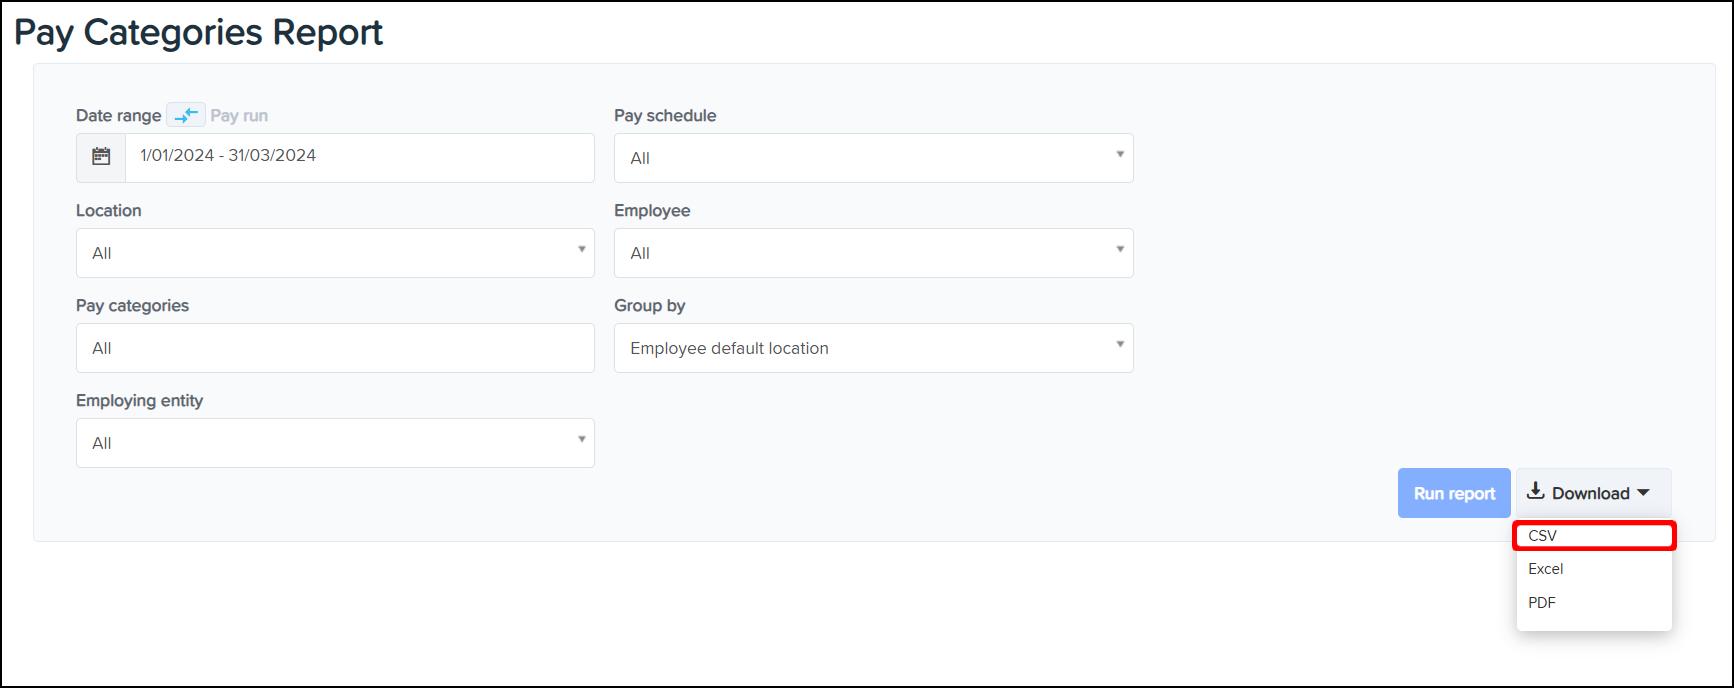Click the Pay schedule dropdown arrow

point(1120,154)
